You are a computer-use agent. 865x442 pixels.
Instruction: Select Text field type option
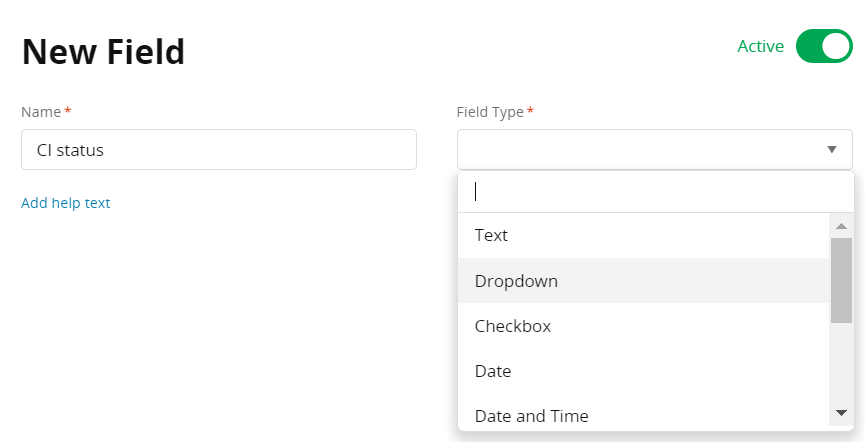491,236
